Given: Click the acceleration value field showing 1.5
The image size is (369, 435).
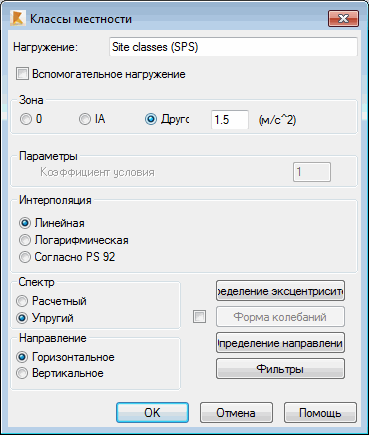Looking at the screenshot, I should [x=230, y=120].
